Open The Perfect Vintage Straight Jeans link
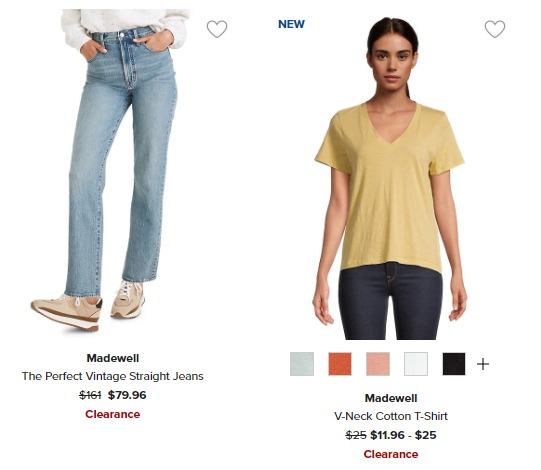This screenshot has width=541, height=470. (x=112, y=376)
